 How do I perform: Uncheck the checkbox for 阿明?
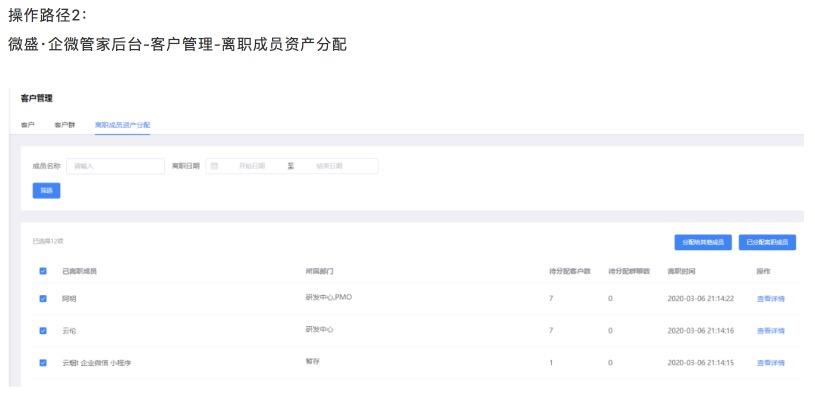pos(43,299)
